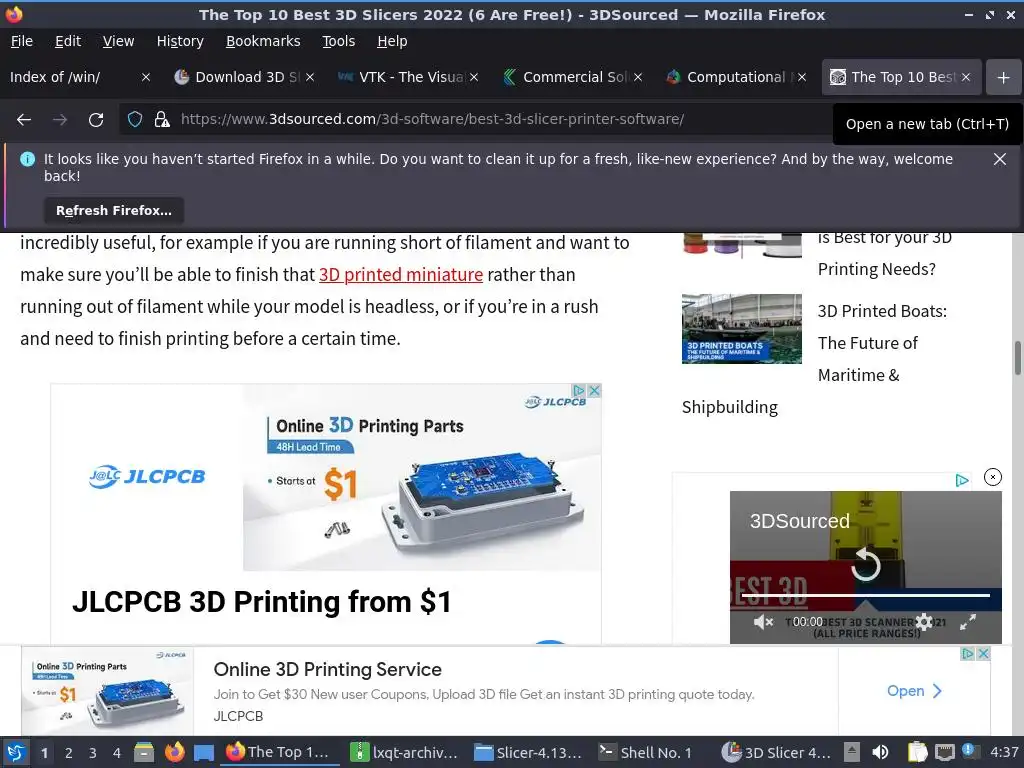
Task: Close The Top 10 Best tab
Action: coord(966,77)
